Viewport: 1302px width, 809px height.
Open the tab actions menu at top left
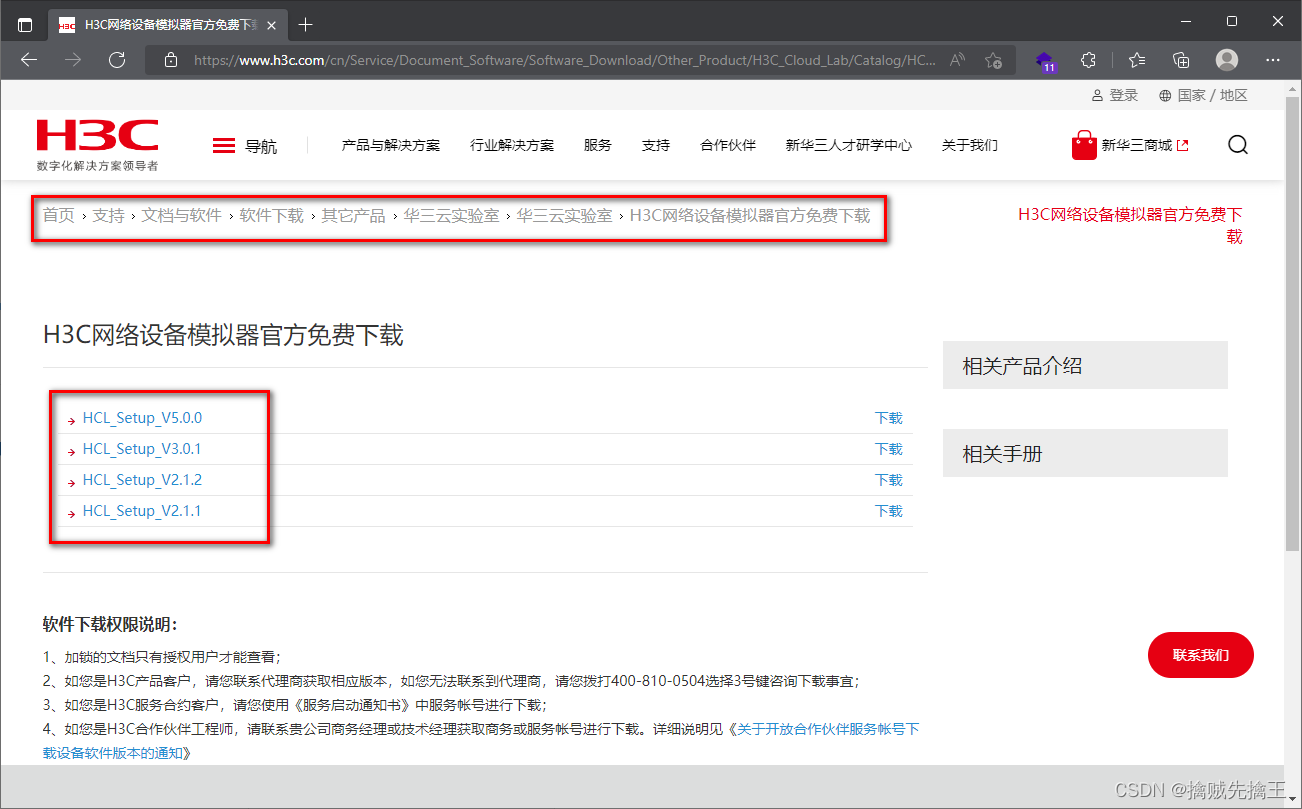25,22
